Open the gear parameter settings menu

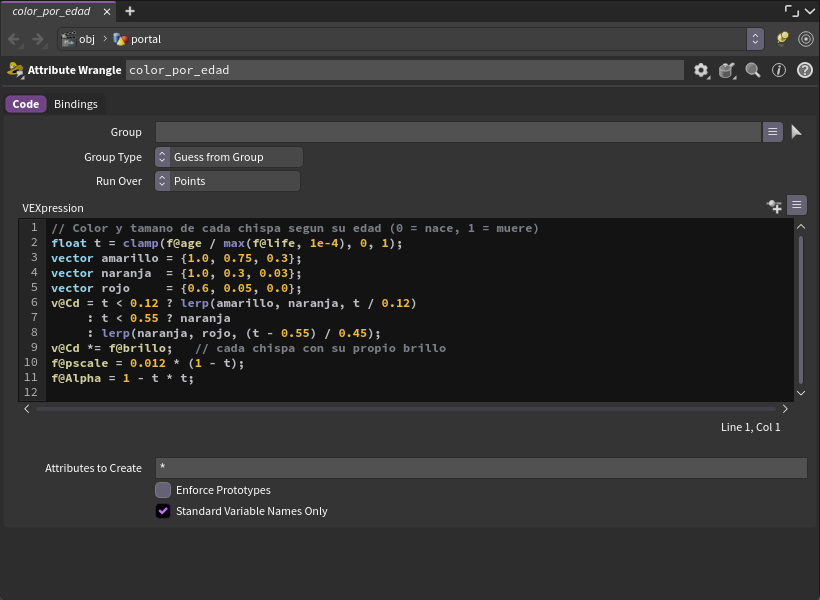click(x=701, y=70)
